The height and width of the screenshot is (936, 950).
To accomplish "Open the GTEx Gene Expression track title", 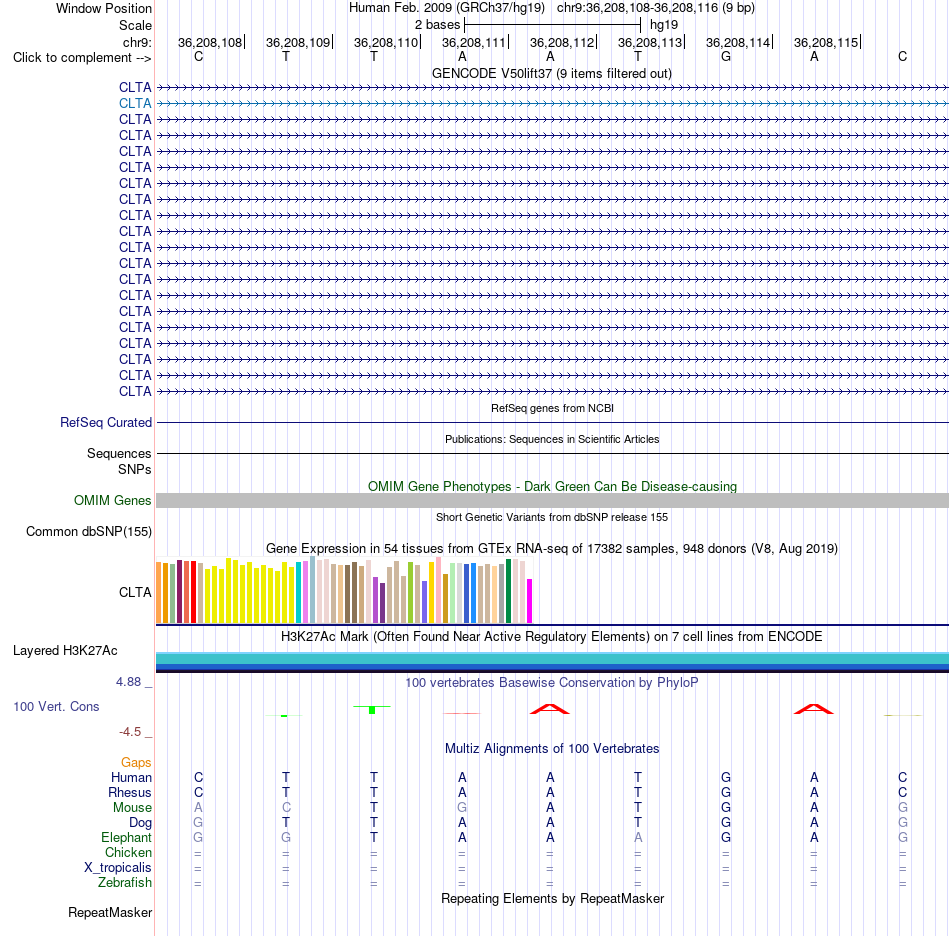I will click(551, 548).
